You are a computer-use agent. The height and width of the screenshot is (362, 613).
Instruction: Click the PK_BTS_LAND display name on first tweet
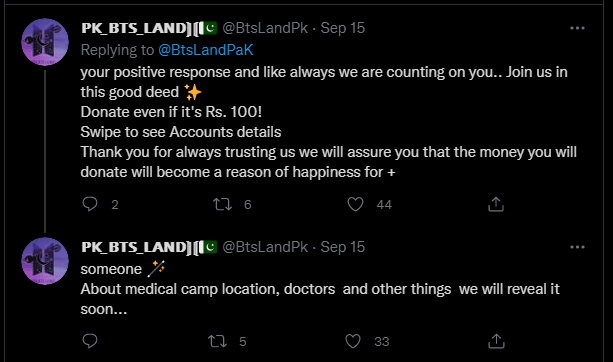pos(149,28)
